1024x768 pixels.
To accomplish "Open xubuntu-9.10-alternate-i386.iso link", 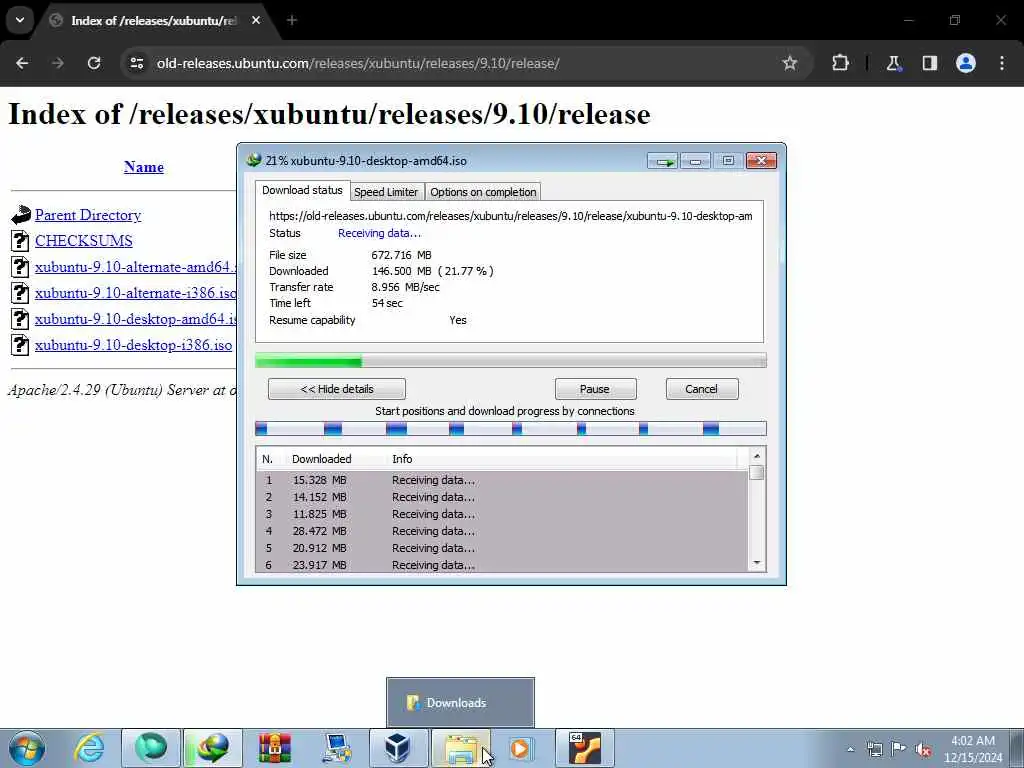I will click(x=136, y=293).
